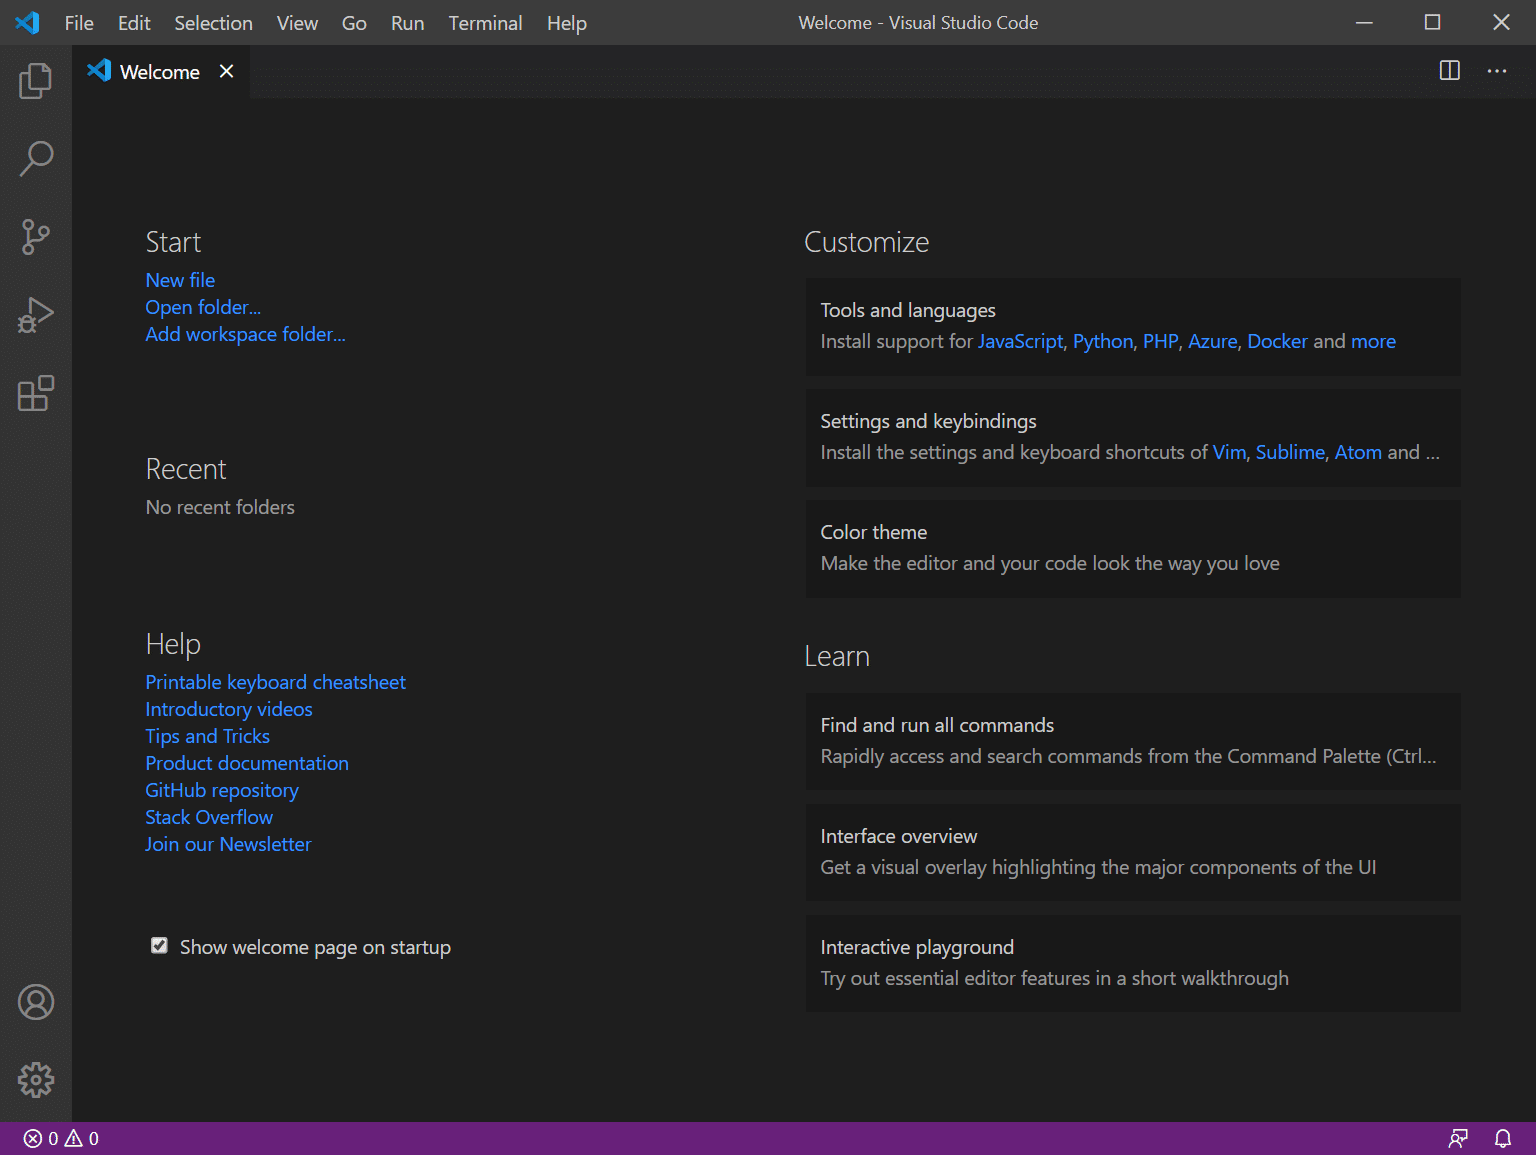Open the Extensions marketplace view

(36, 393)
